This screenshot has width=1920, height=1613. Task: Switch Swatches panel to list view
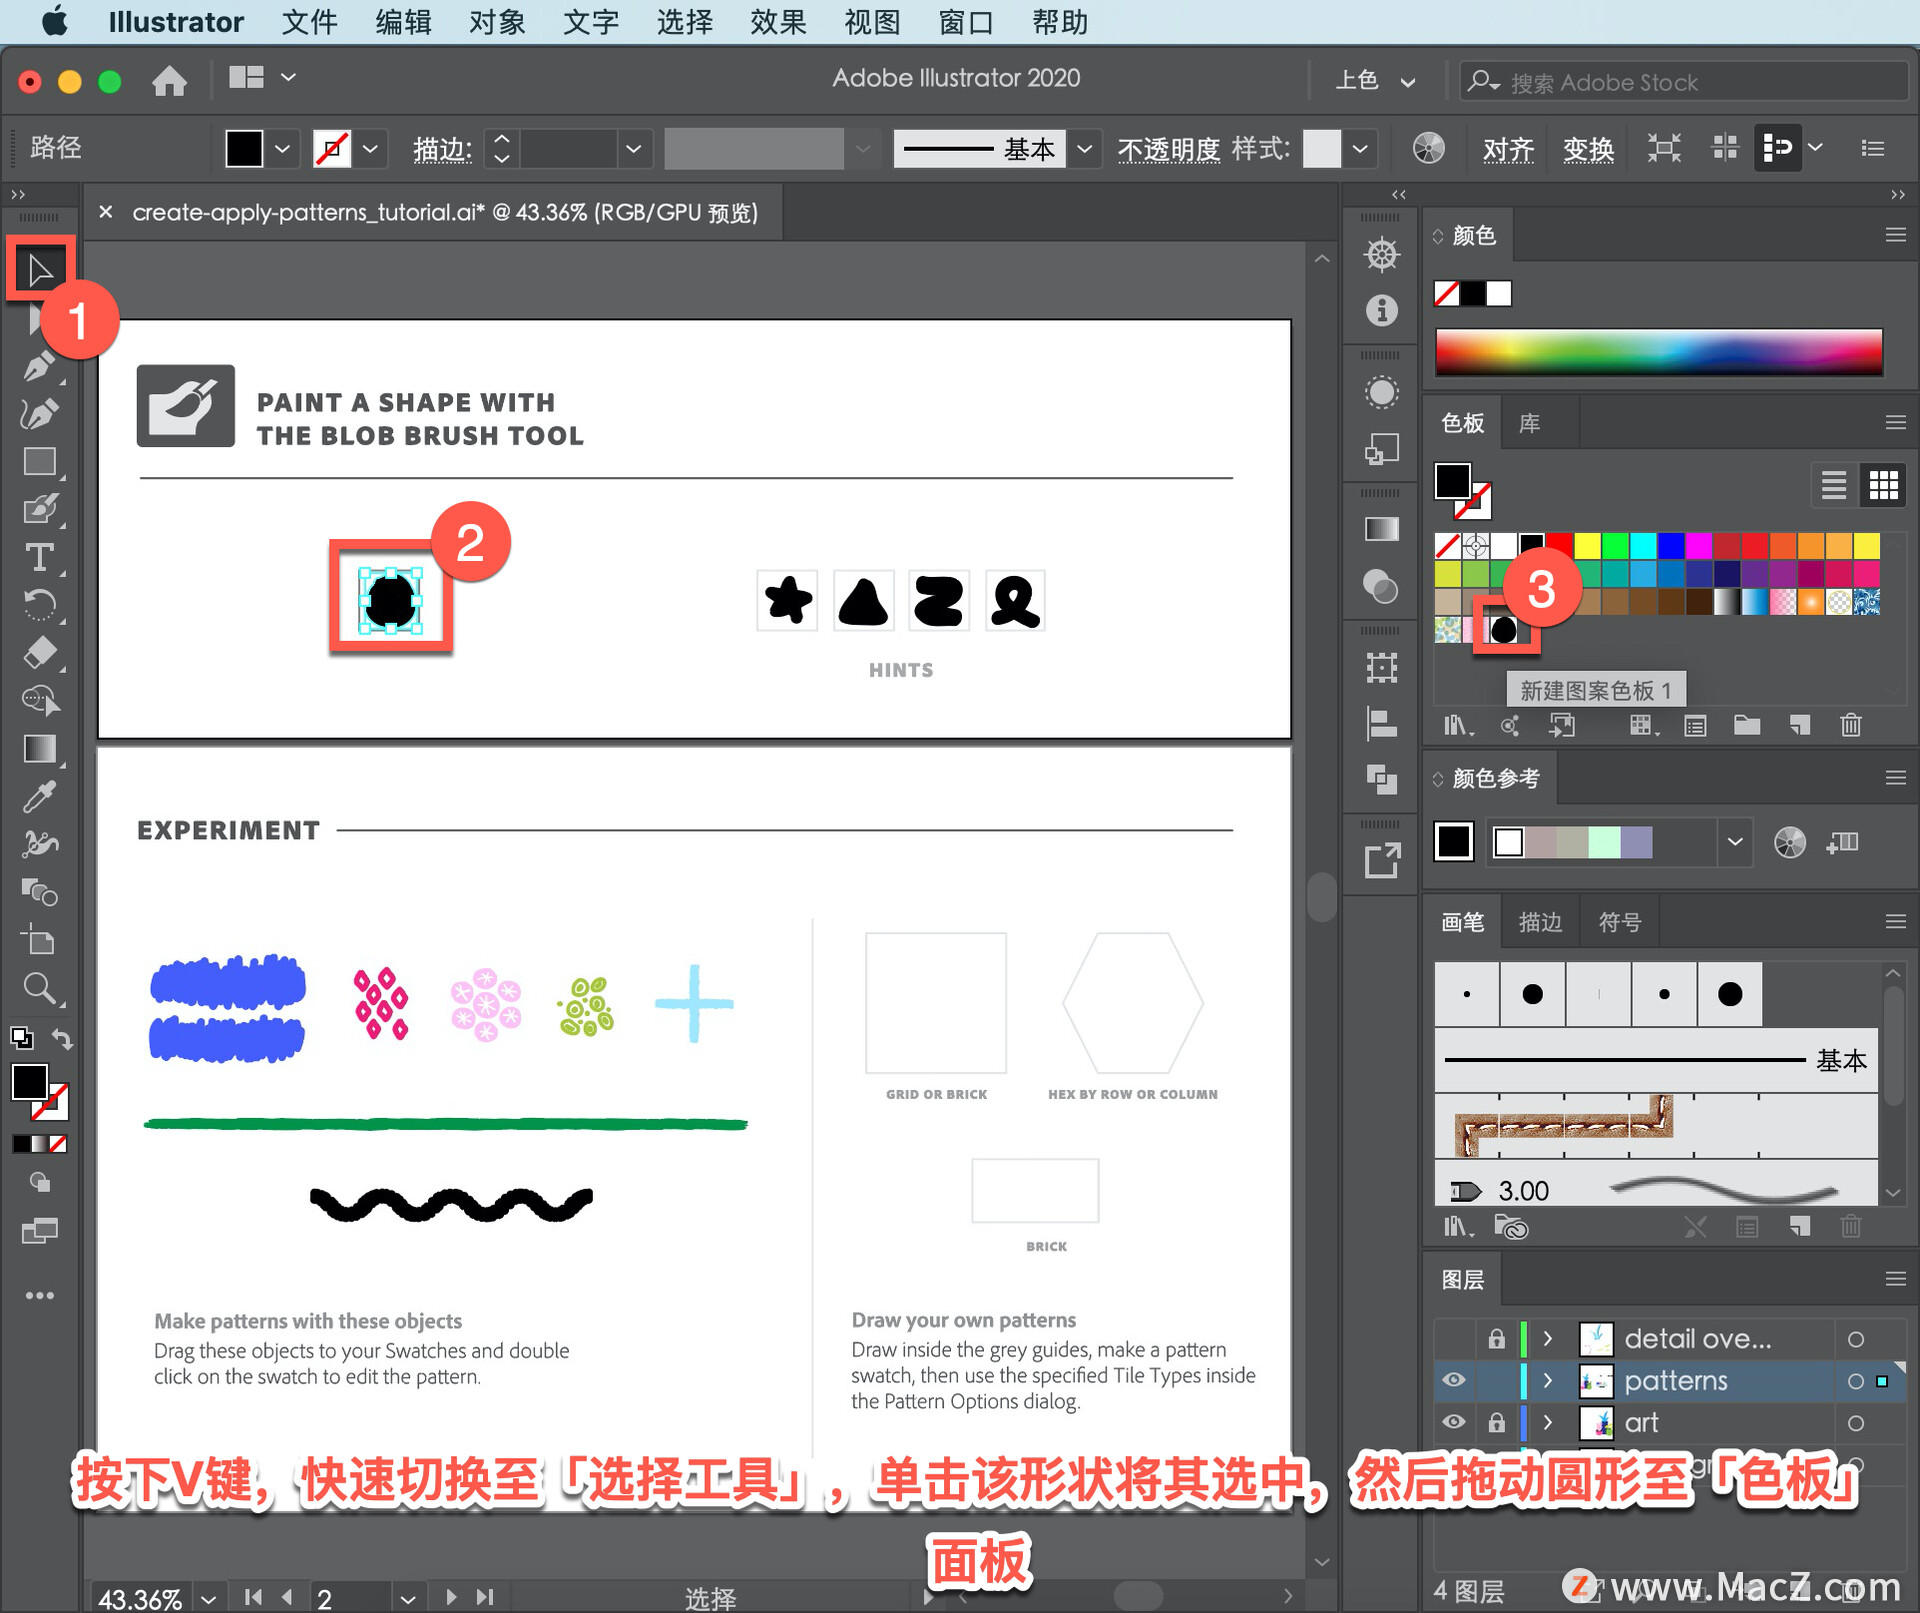point(1833,486)
